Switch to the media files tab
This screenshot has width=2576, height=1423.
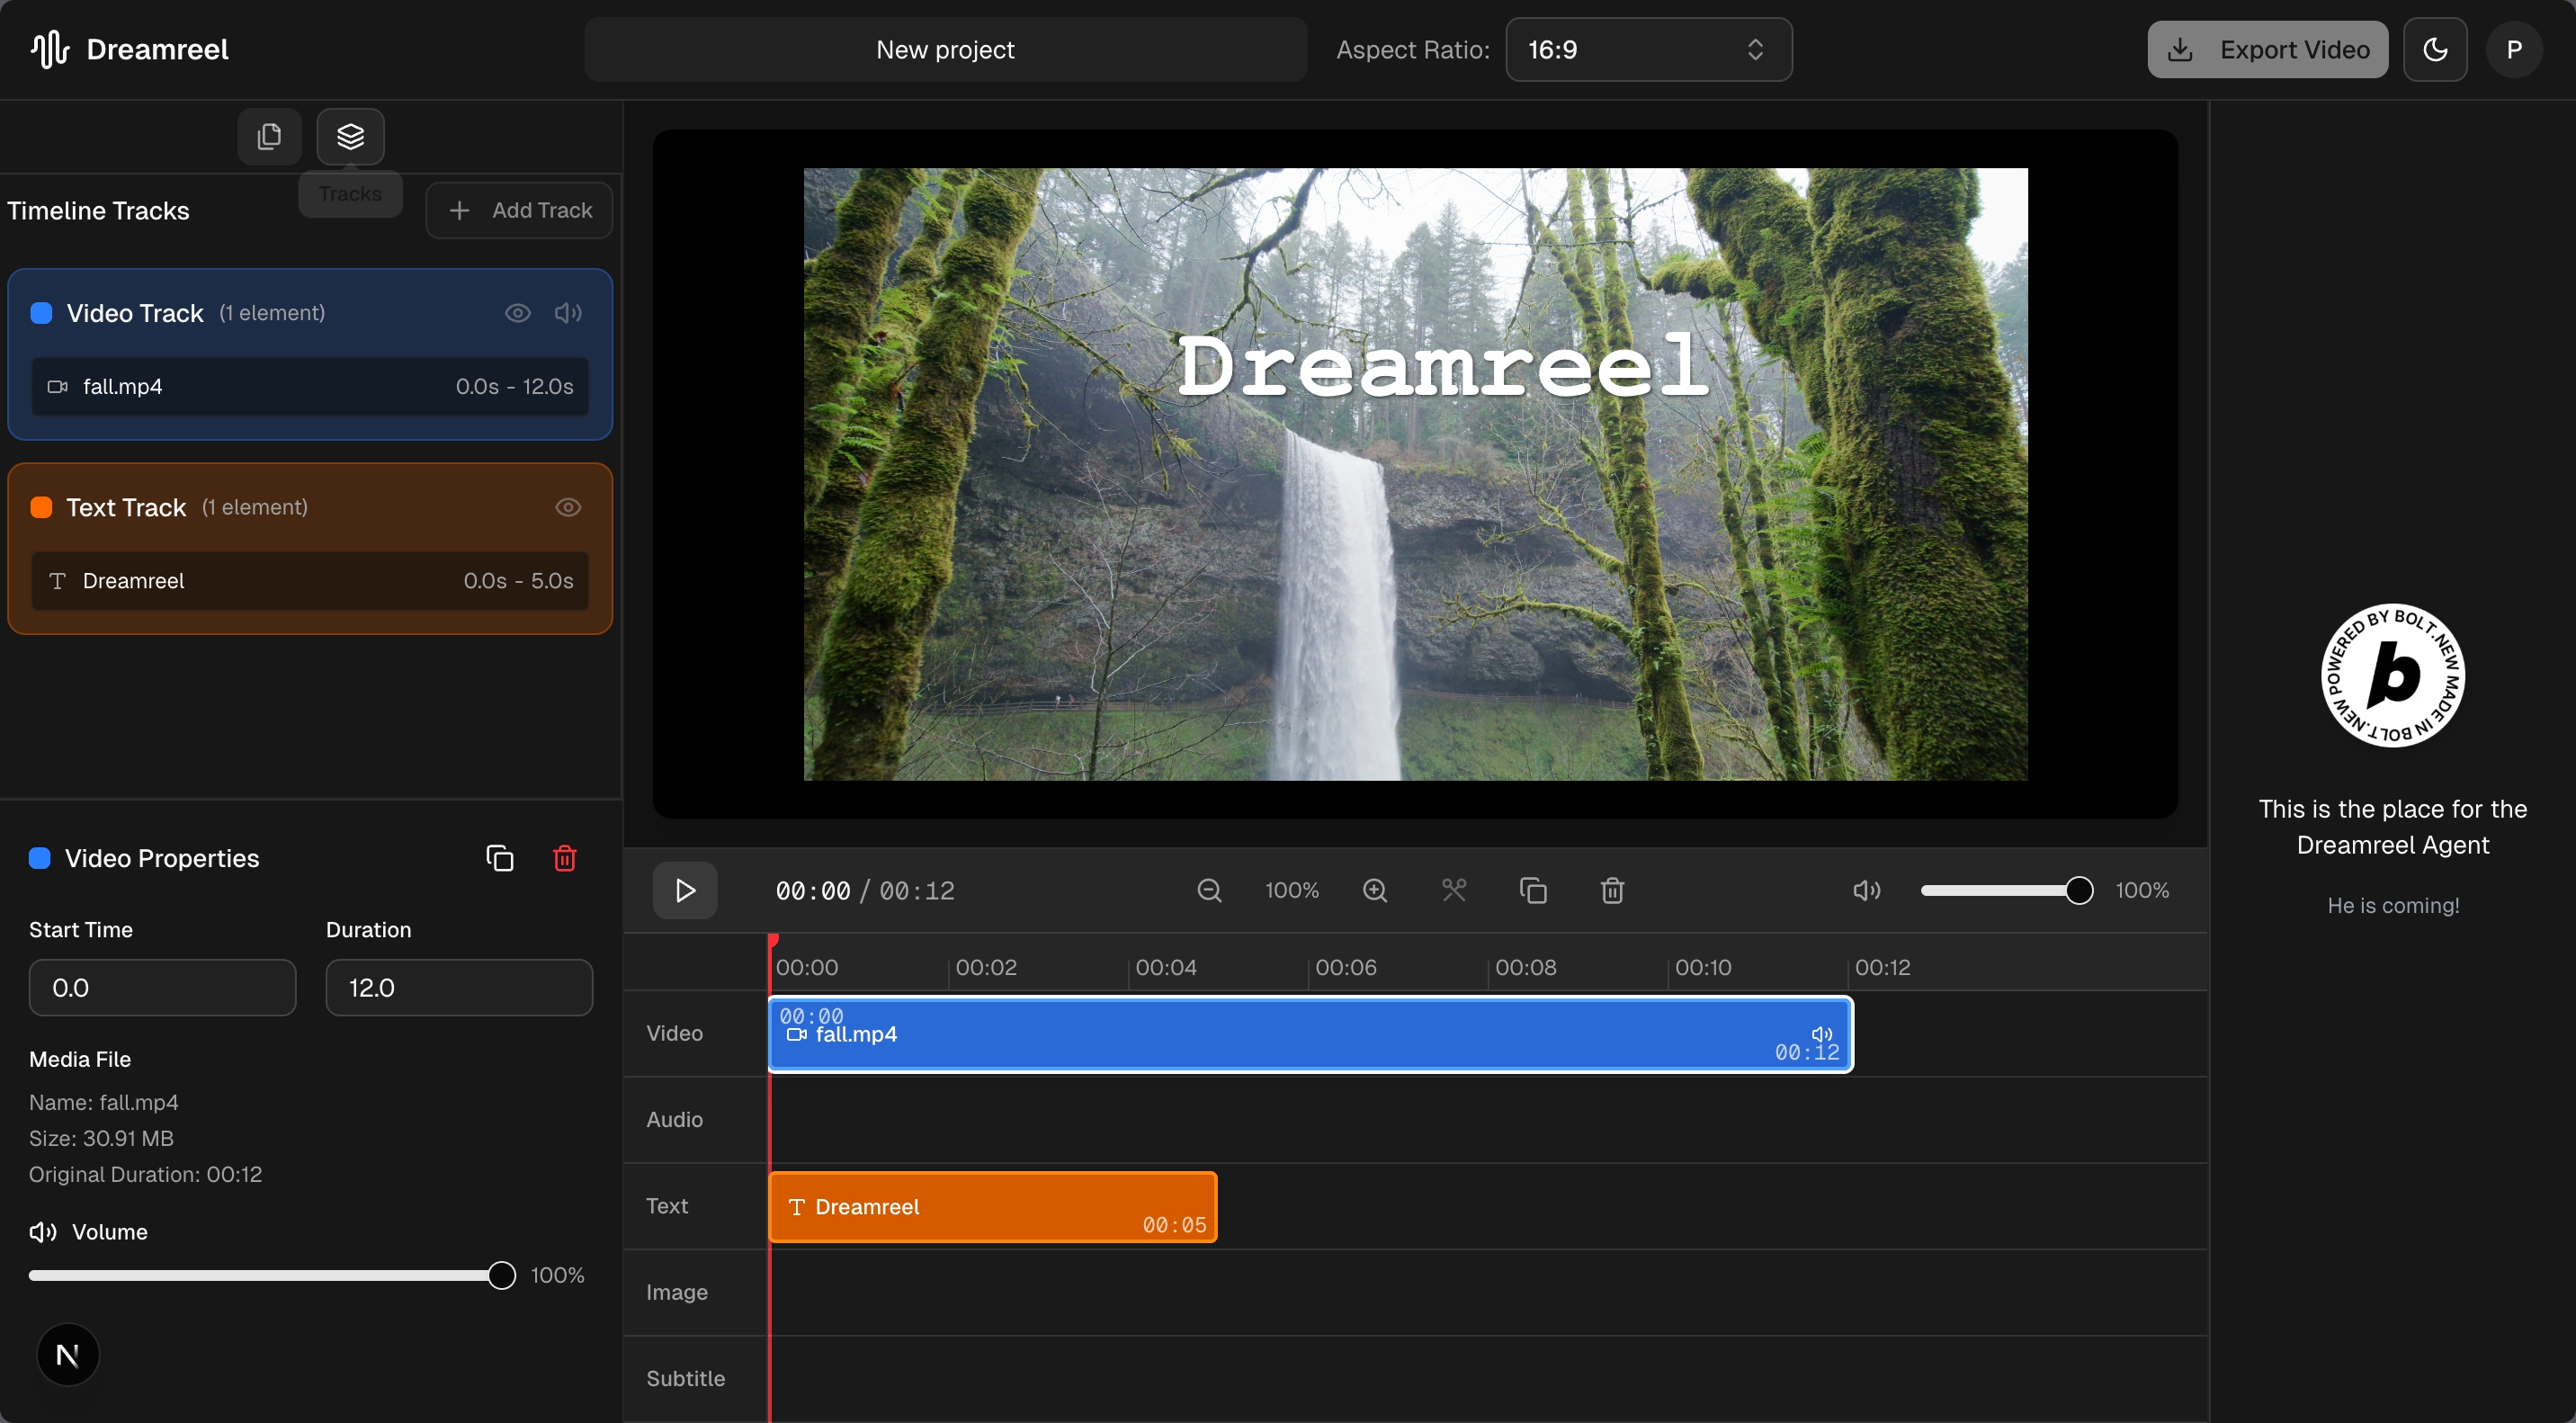click(x=269, y=136)
